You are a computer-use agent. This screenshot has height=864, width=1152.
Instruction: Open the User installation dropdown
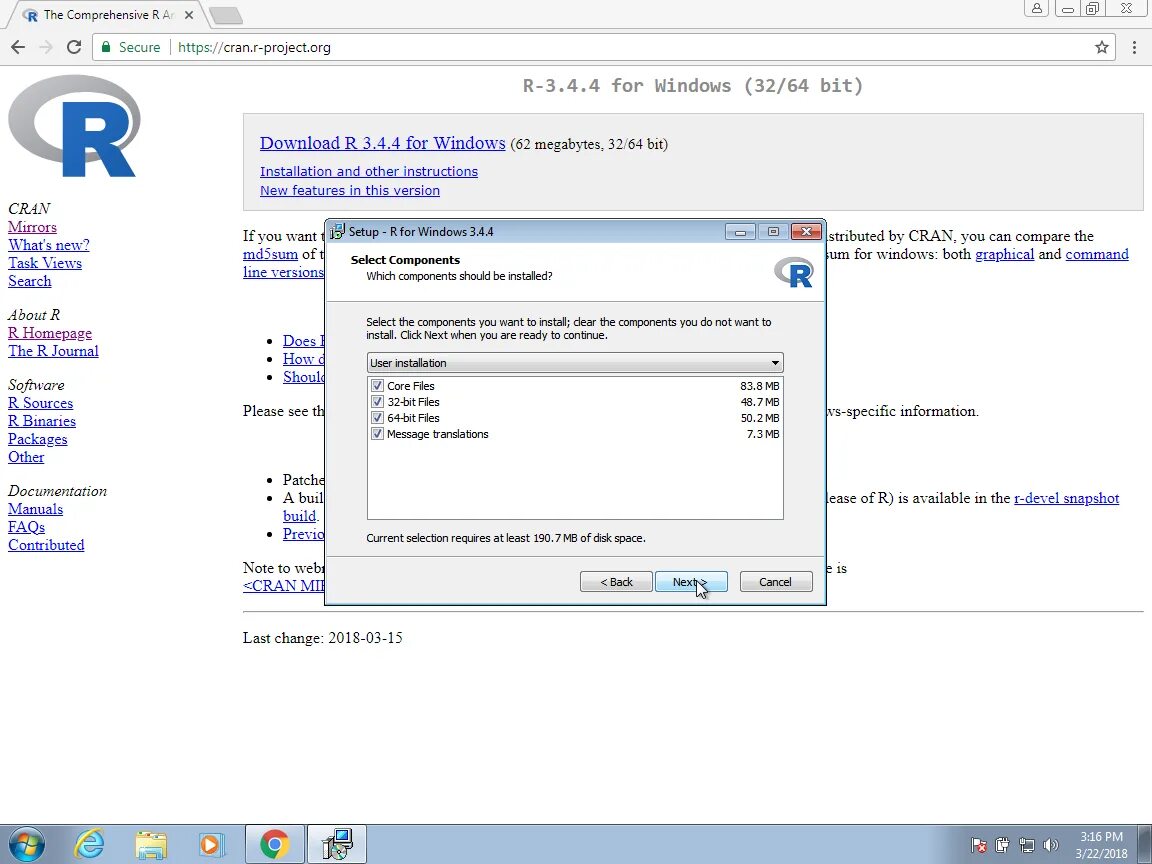(x=575, y=363)
